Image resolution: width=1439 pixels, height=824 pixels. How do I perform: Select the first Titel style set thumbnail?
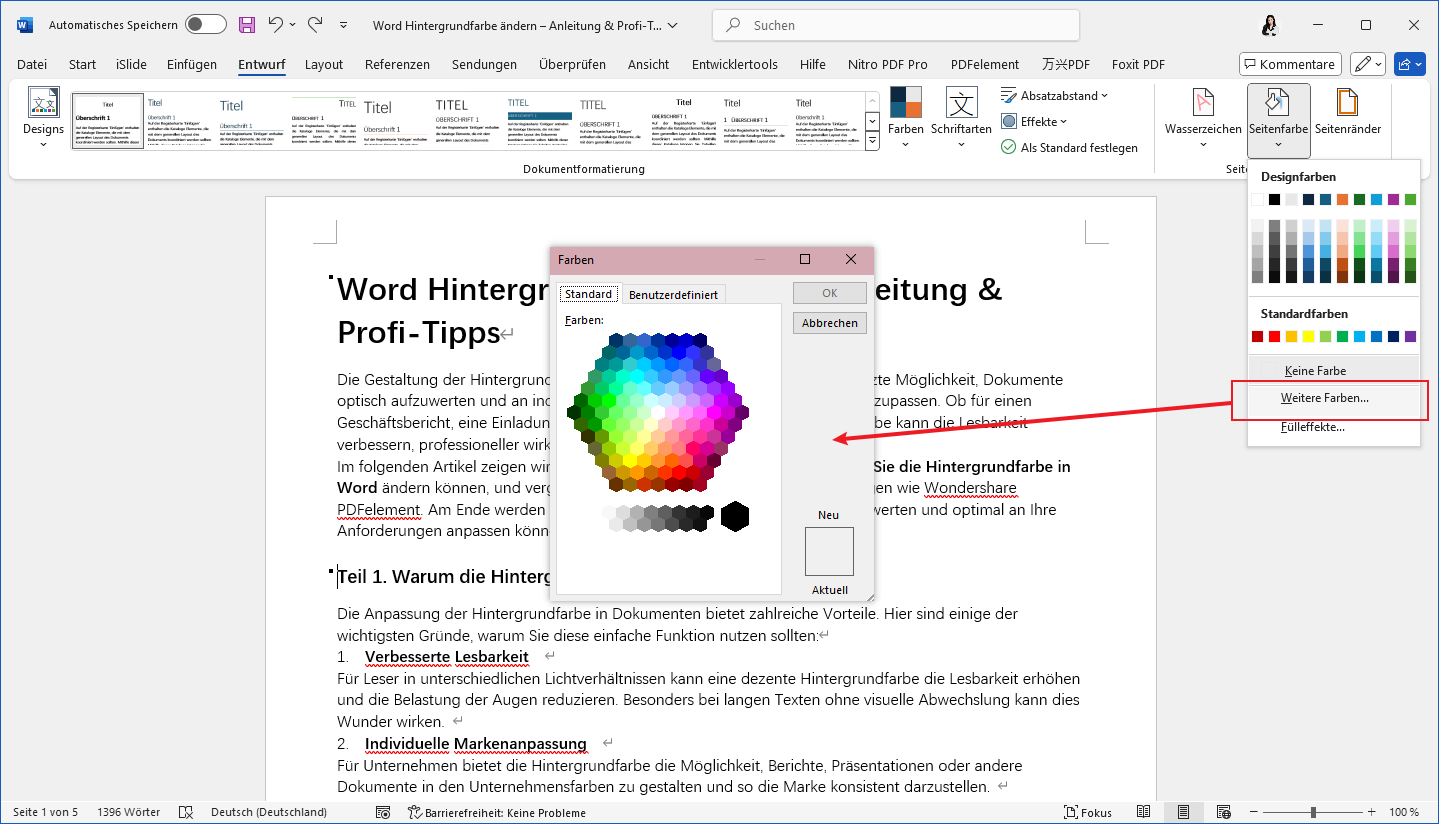click(107, 120)
